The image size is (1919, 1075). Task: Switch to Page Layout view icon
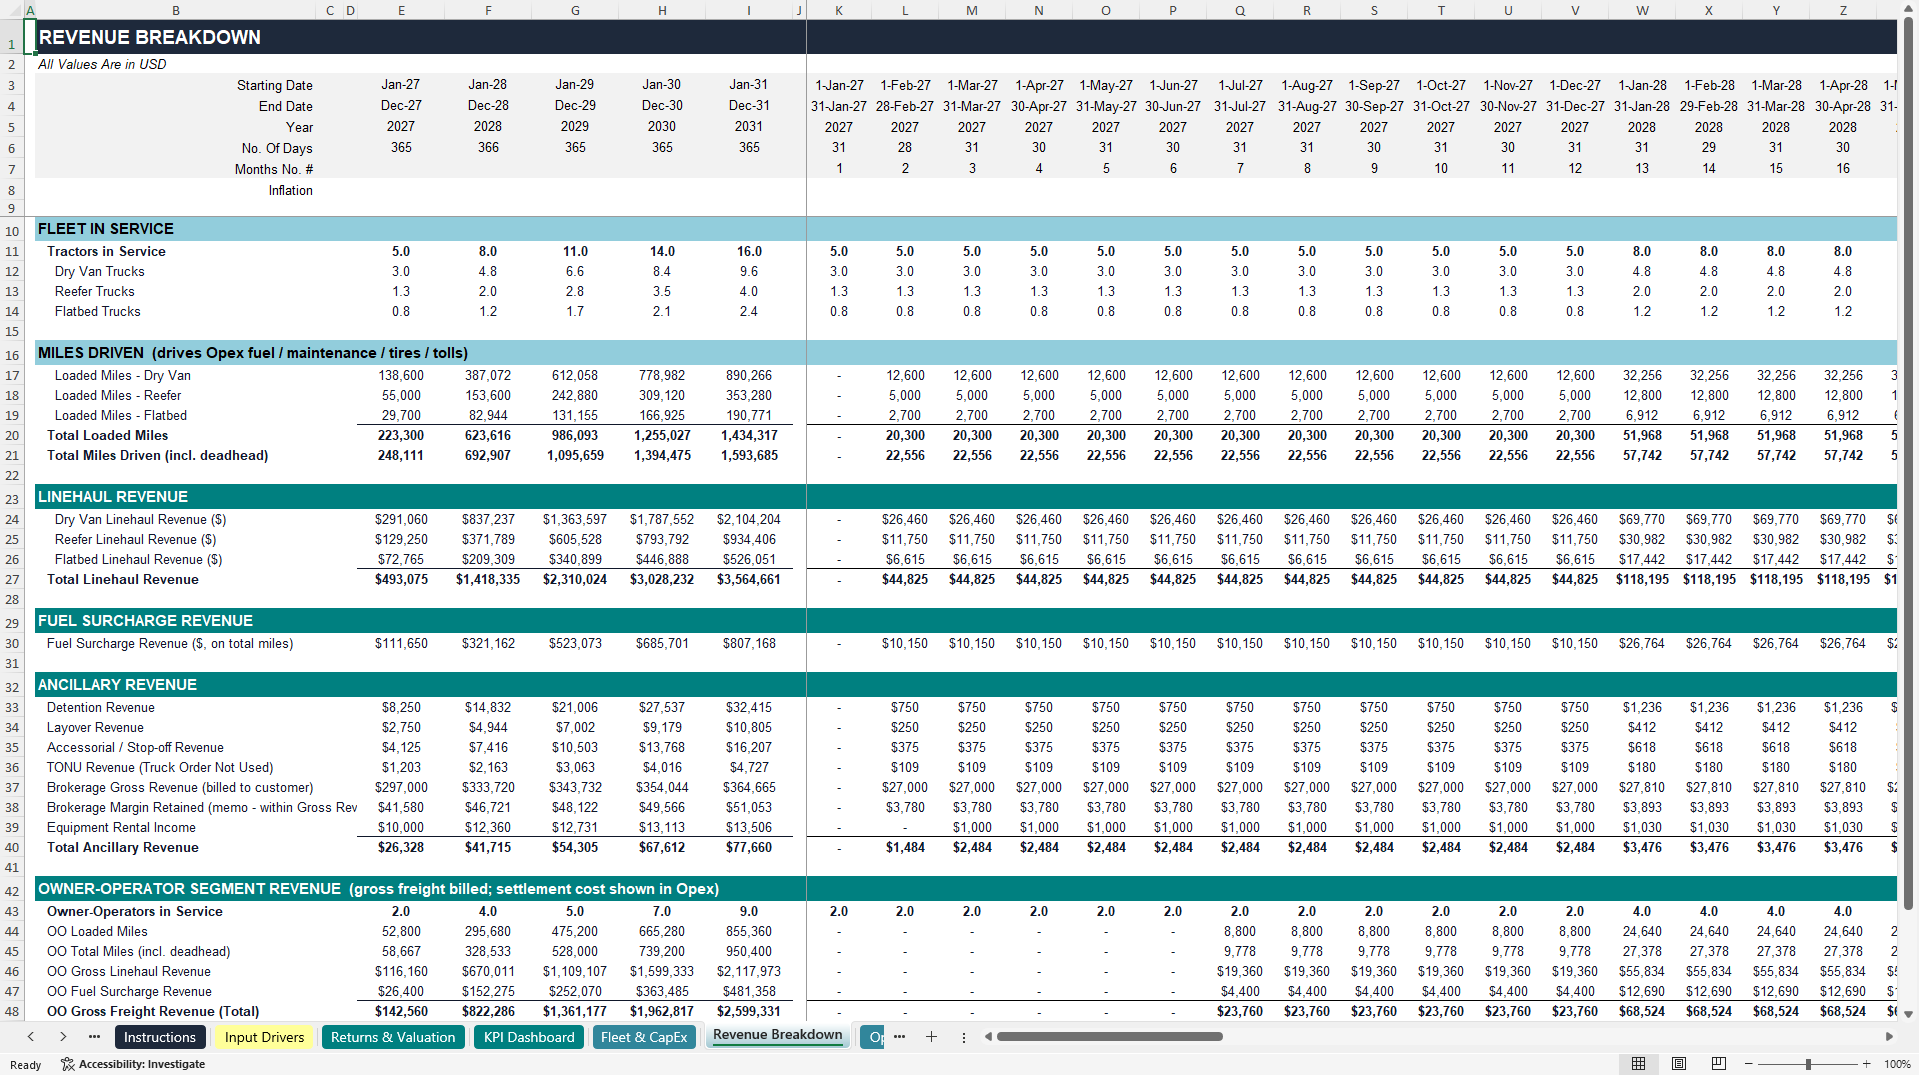coord(1679,1064)
